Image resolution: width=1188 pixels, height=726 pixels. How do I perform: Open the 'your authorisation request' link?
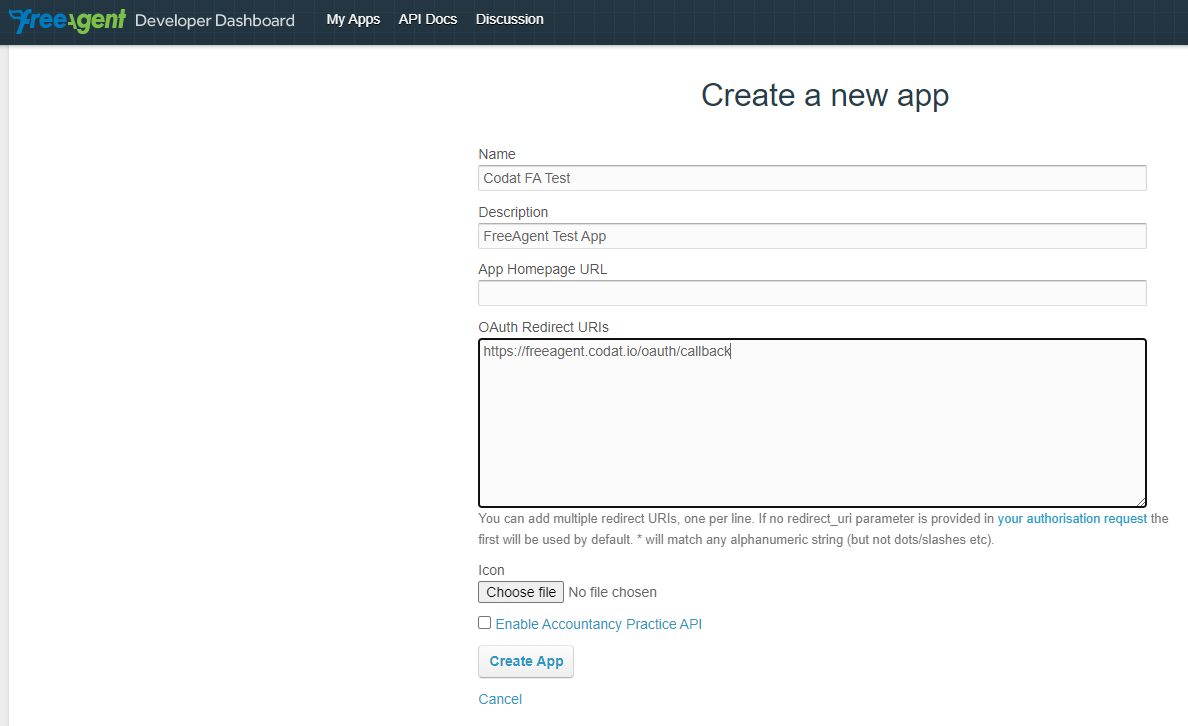click(x=1072, y=519)
